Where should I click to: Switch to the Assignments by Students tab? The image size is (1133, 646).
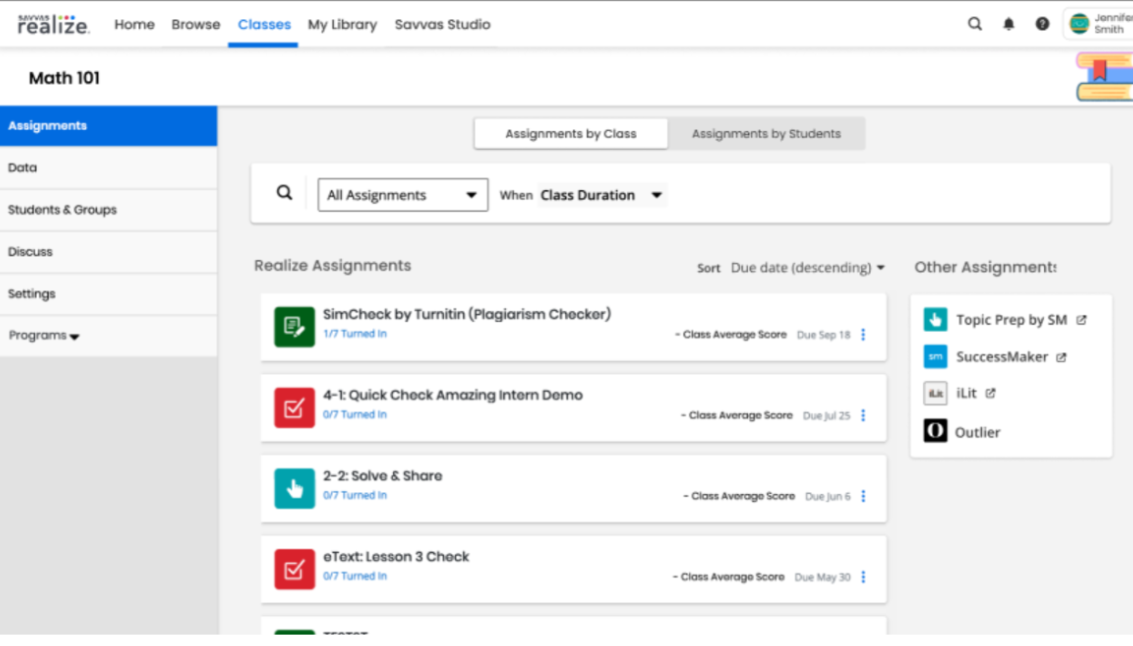click(766, 134)
